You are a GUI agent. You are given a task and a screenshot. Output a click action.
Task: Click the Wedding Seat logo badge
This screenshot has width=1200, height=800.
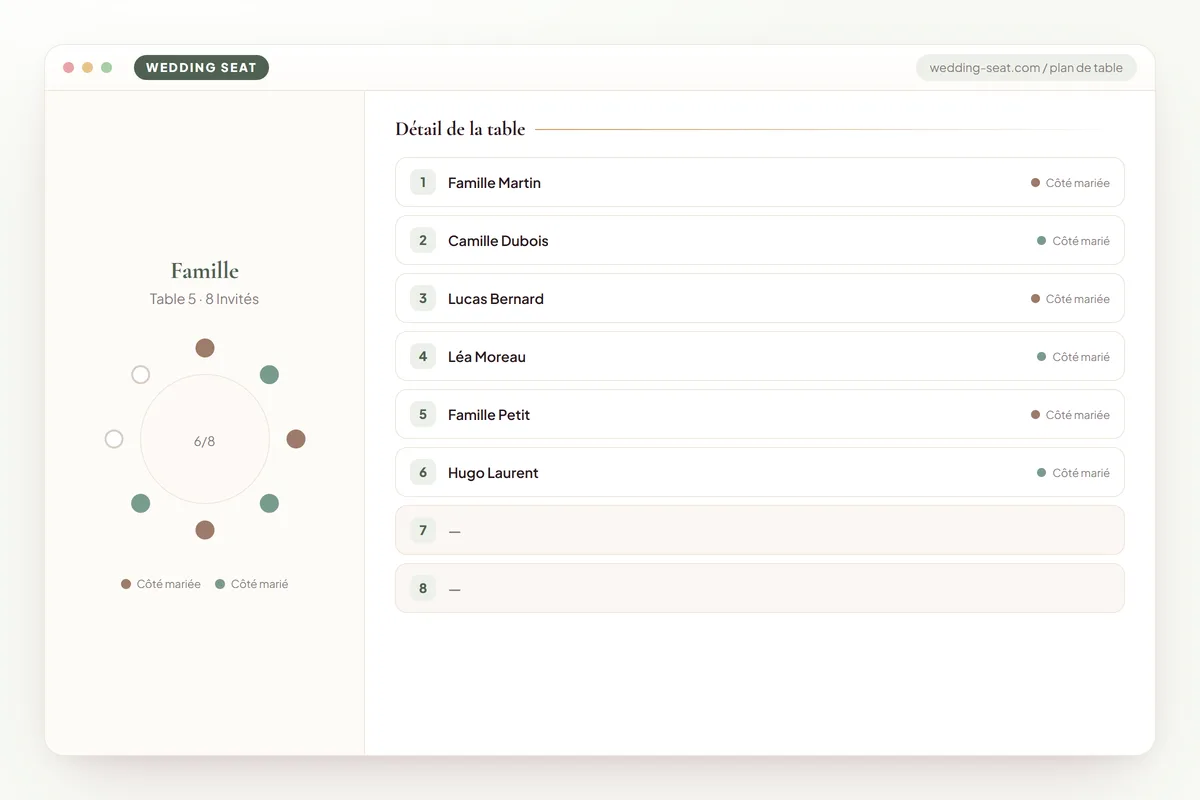tap(201, 68)
